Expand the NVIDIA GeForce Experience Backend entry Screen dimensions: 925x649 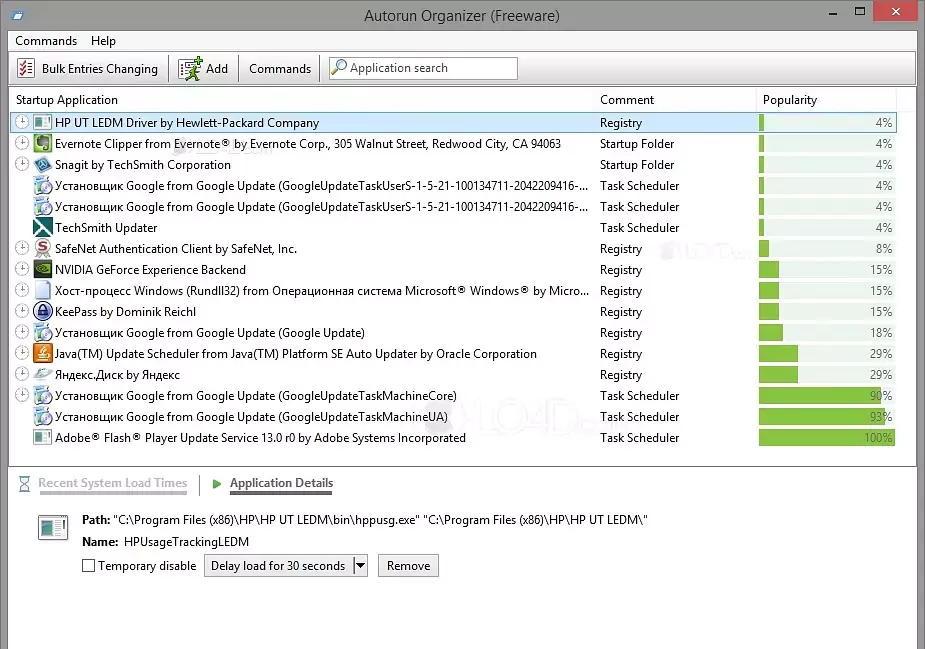[20, 269]
